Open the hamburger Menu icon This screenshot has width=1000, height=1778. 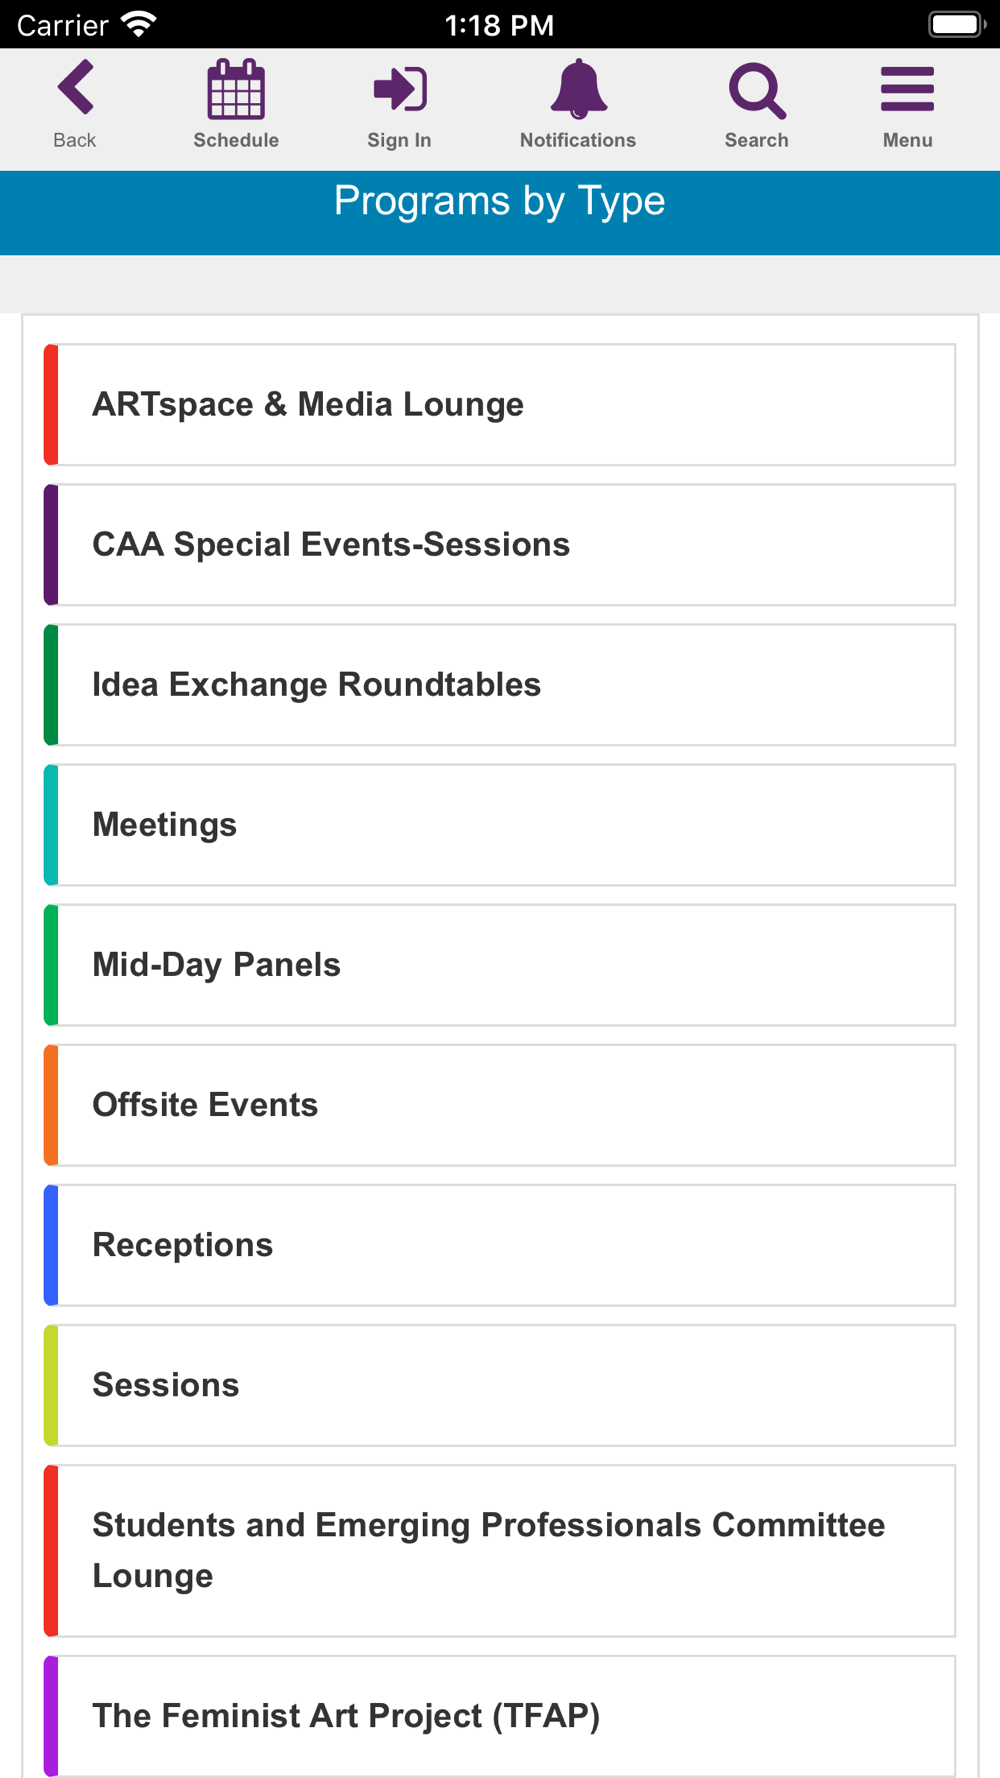click(907, 89)
